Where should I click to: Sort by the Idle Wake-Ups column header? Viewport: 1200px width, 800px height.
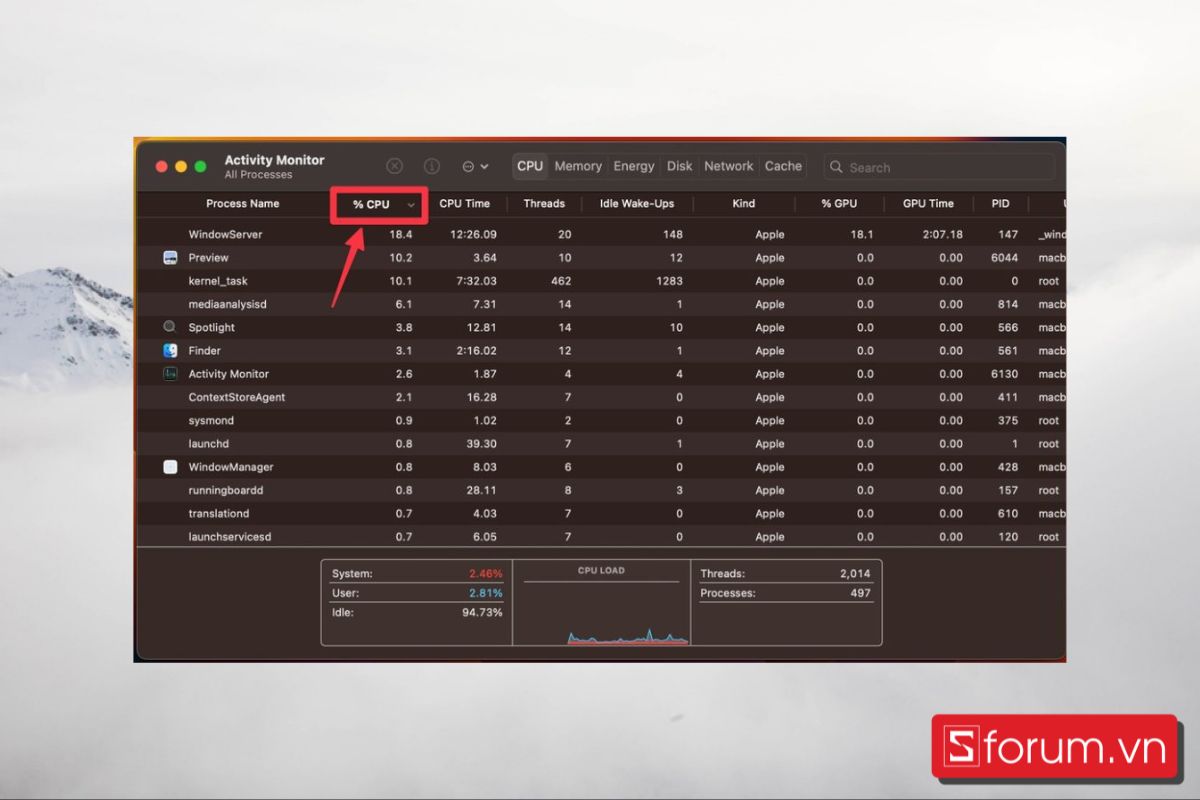637,203
